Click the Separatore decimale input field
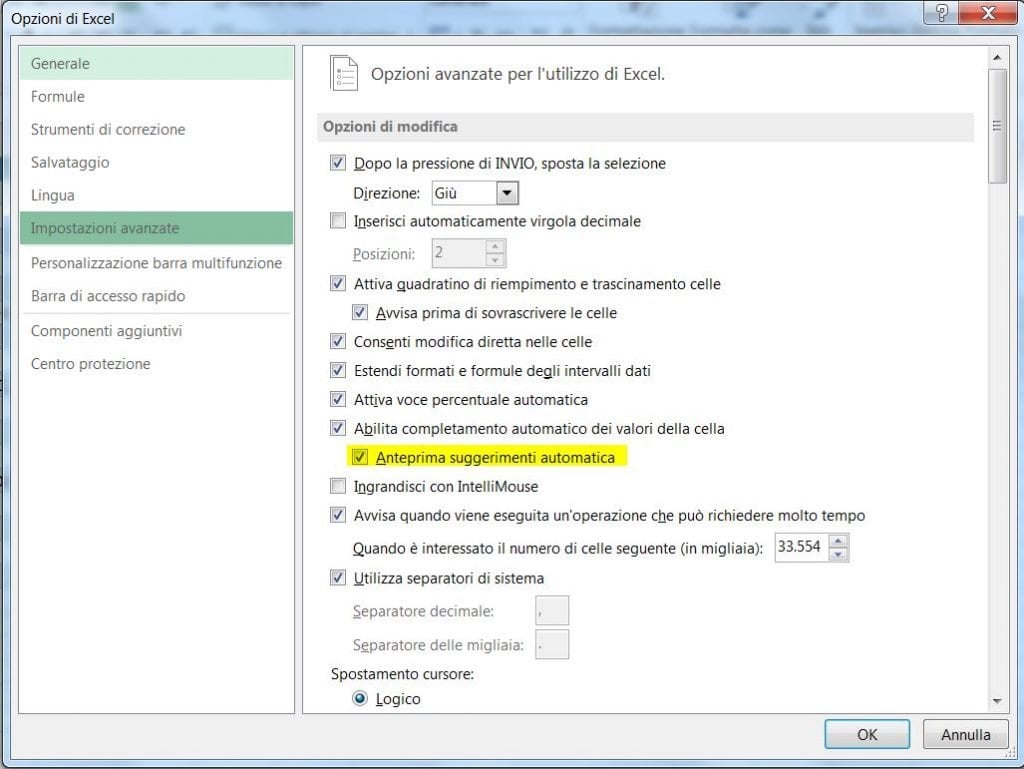Screen dimensions: 1024x769 point(551,611)
